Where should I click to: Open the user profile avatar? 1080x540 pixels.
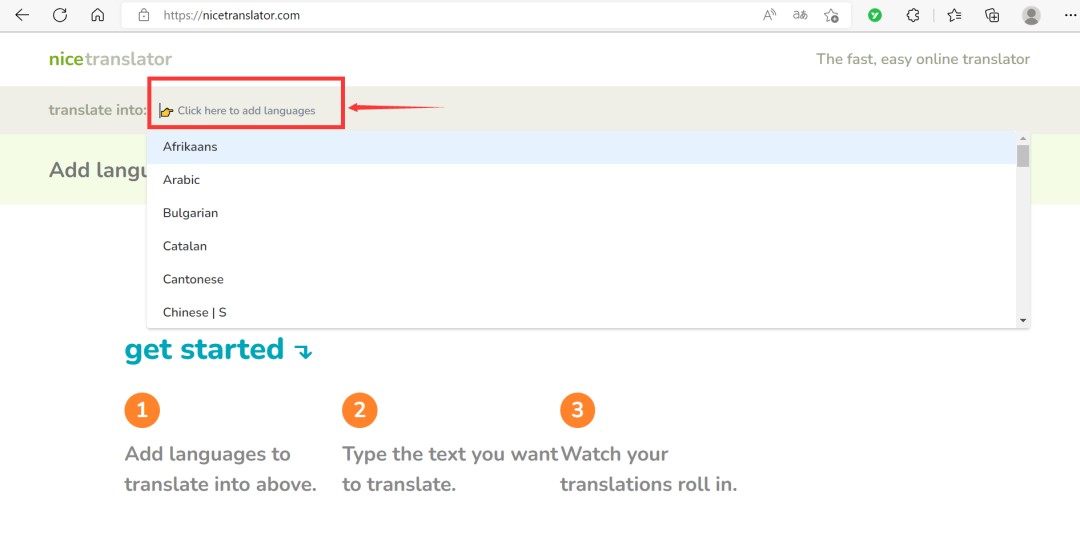pos(1031,15)
